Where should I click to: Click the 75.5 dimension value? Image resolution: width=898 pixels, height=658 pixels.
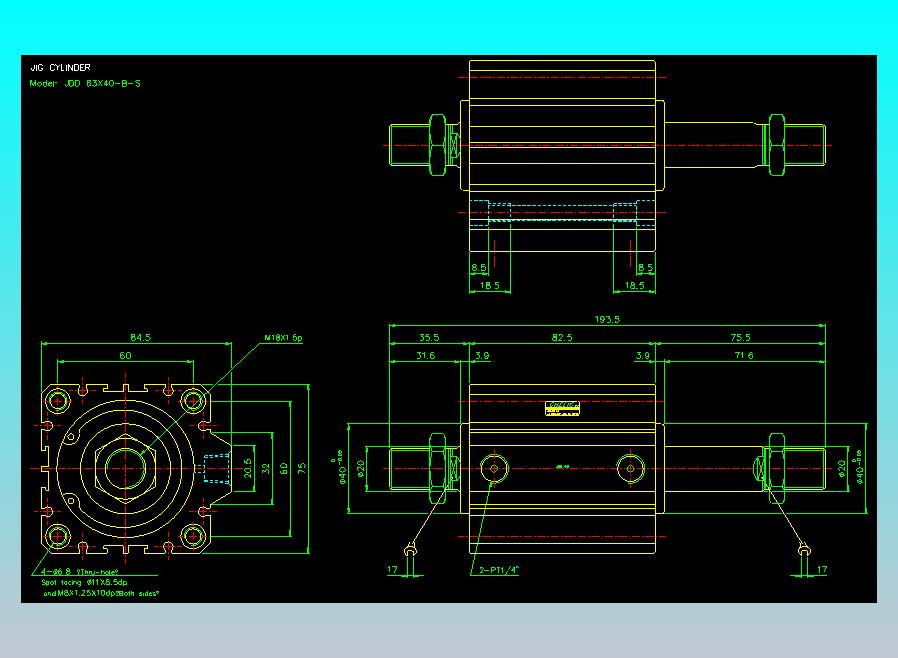coord(740,337)
